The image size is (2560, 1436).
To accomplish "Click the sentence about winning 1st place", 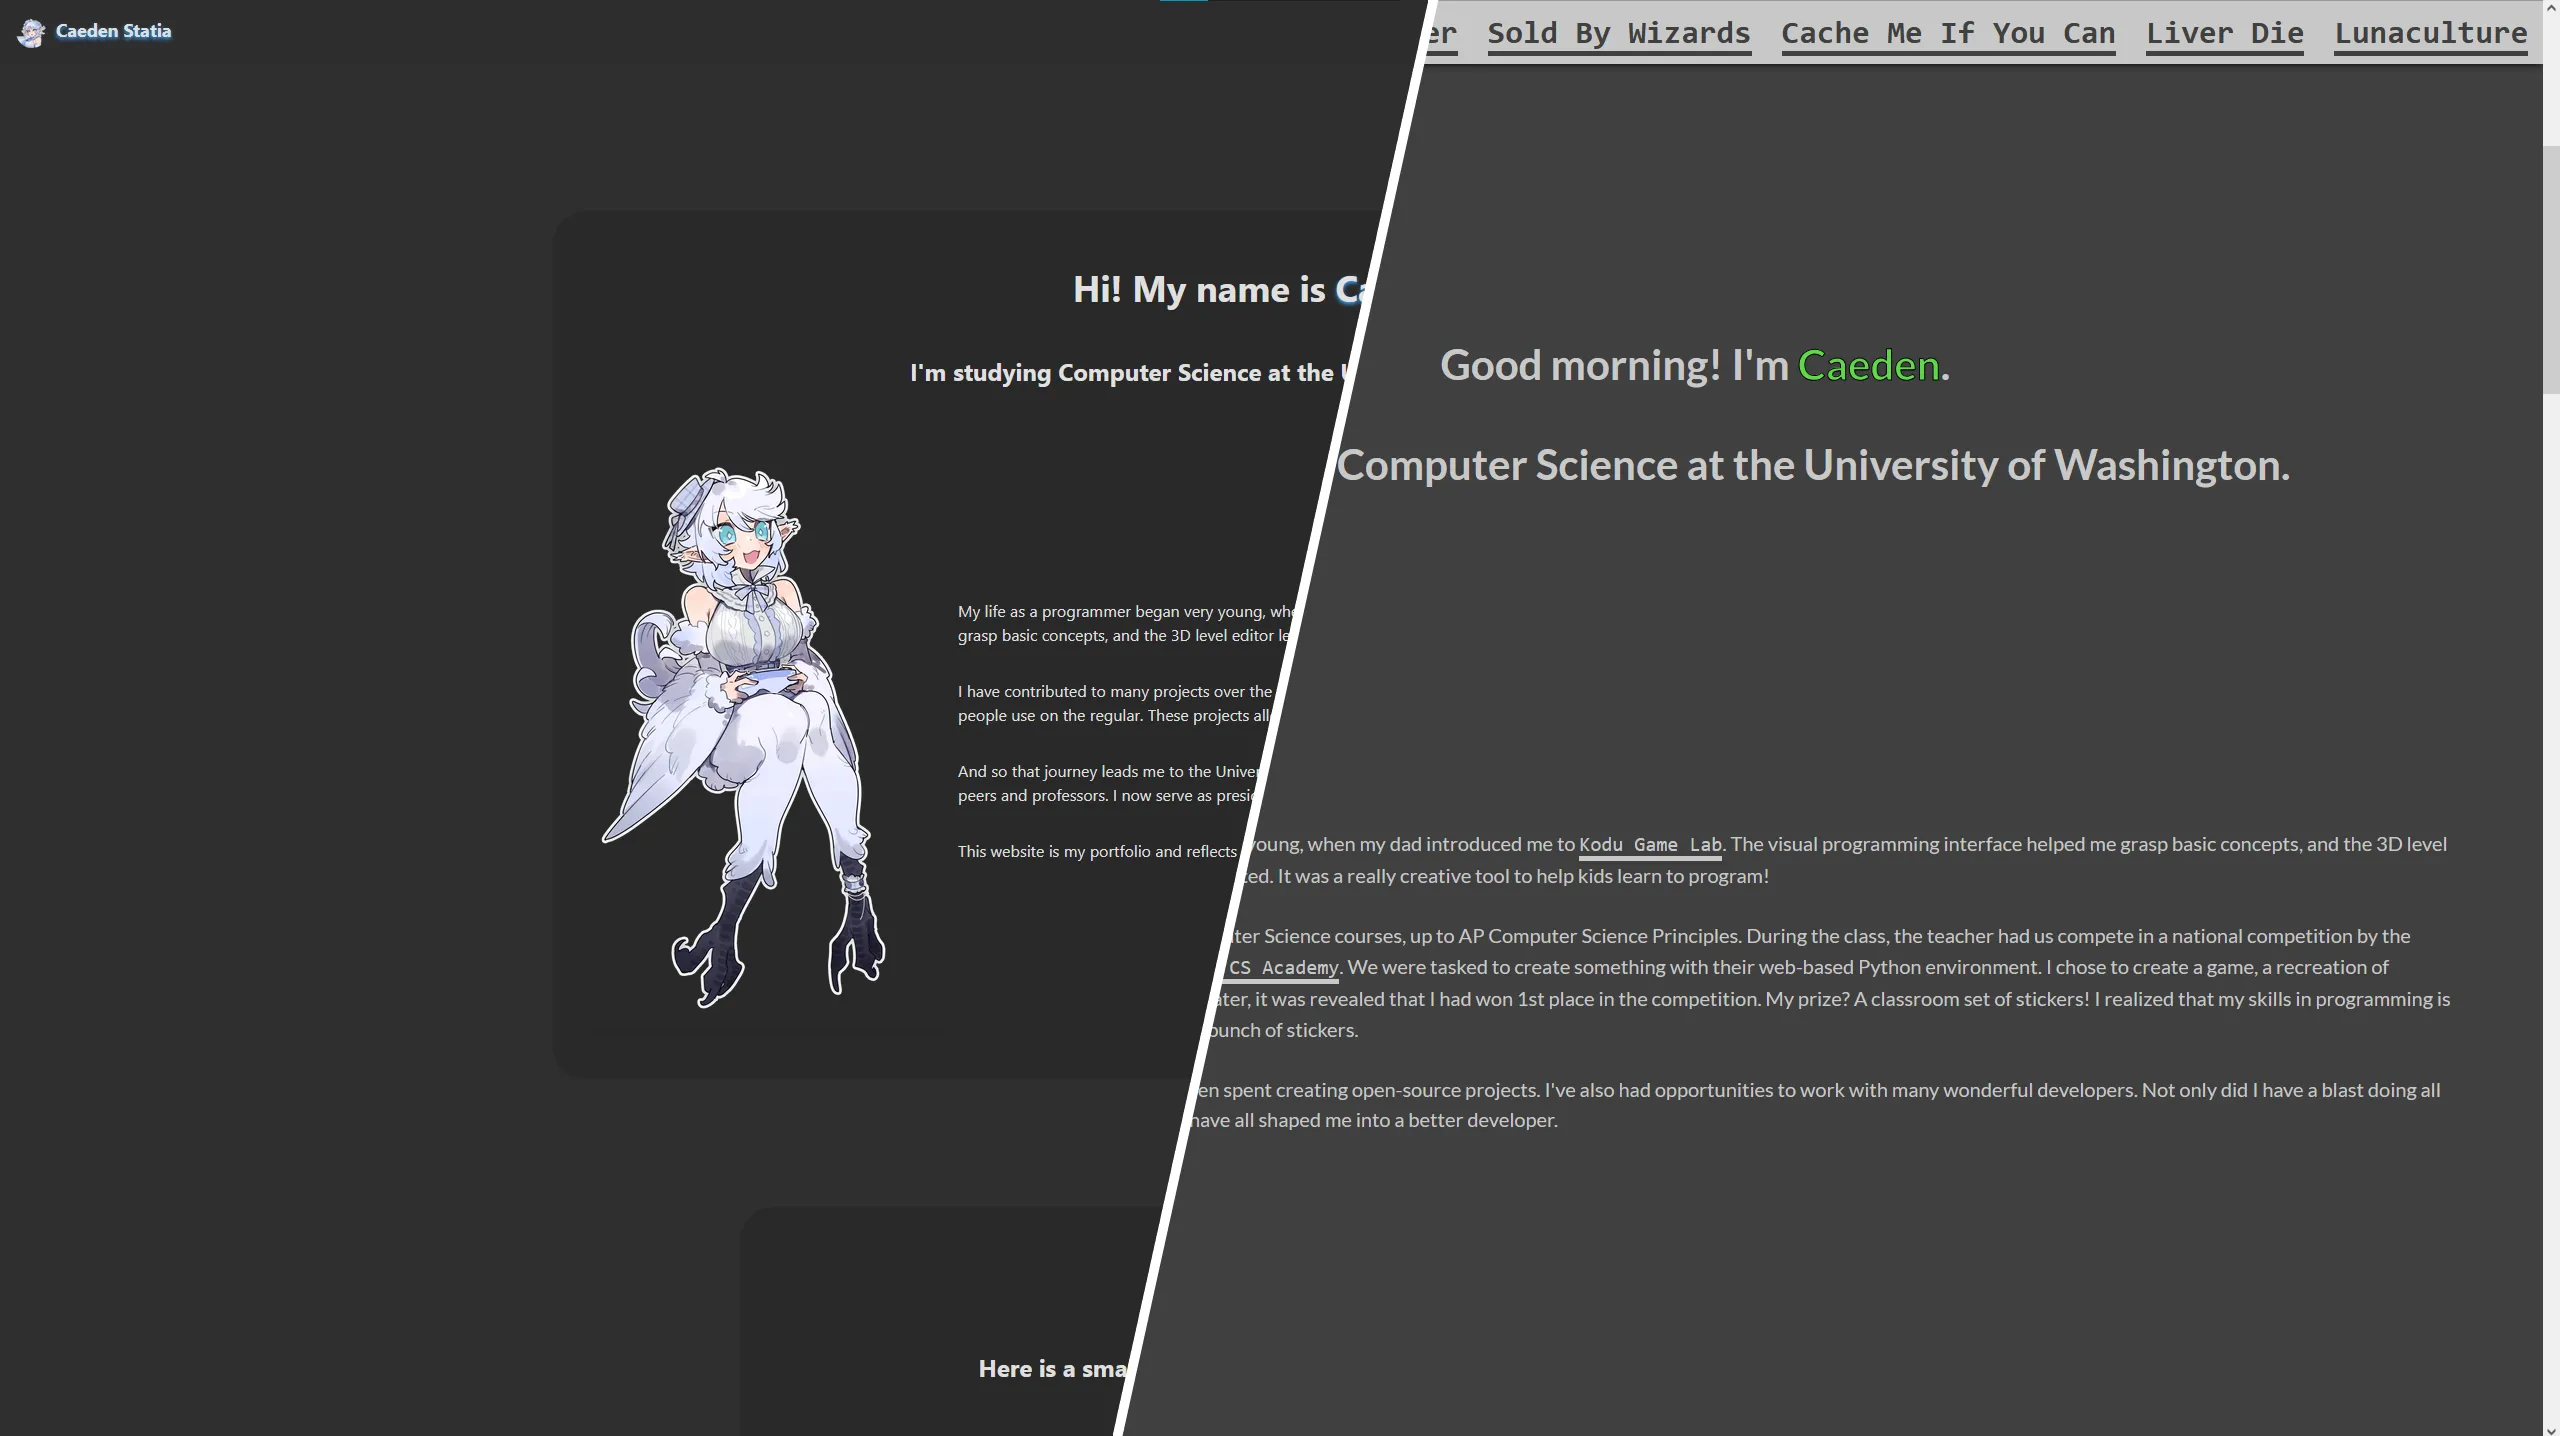I will click(x=1484, y=999).
